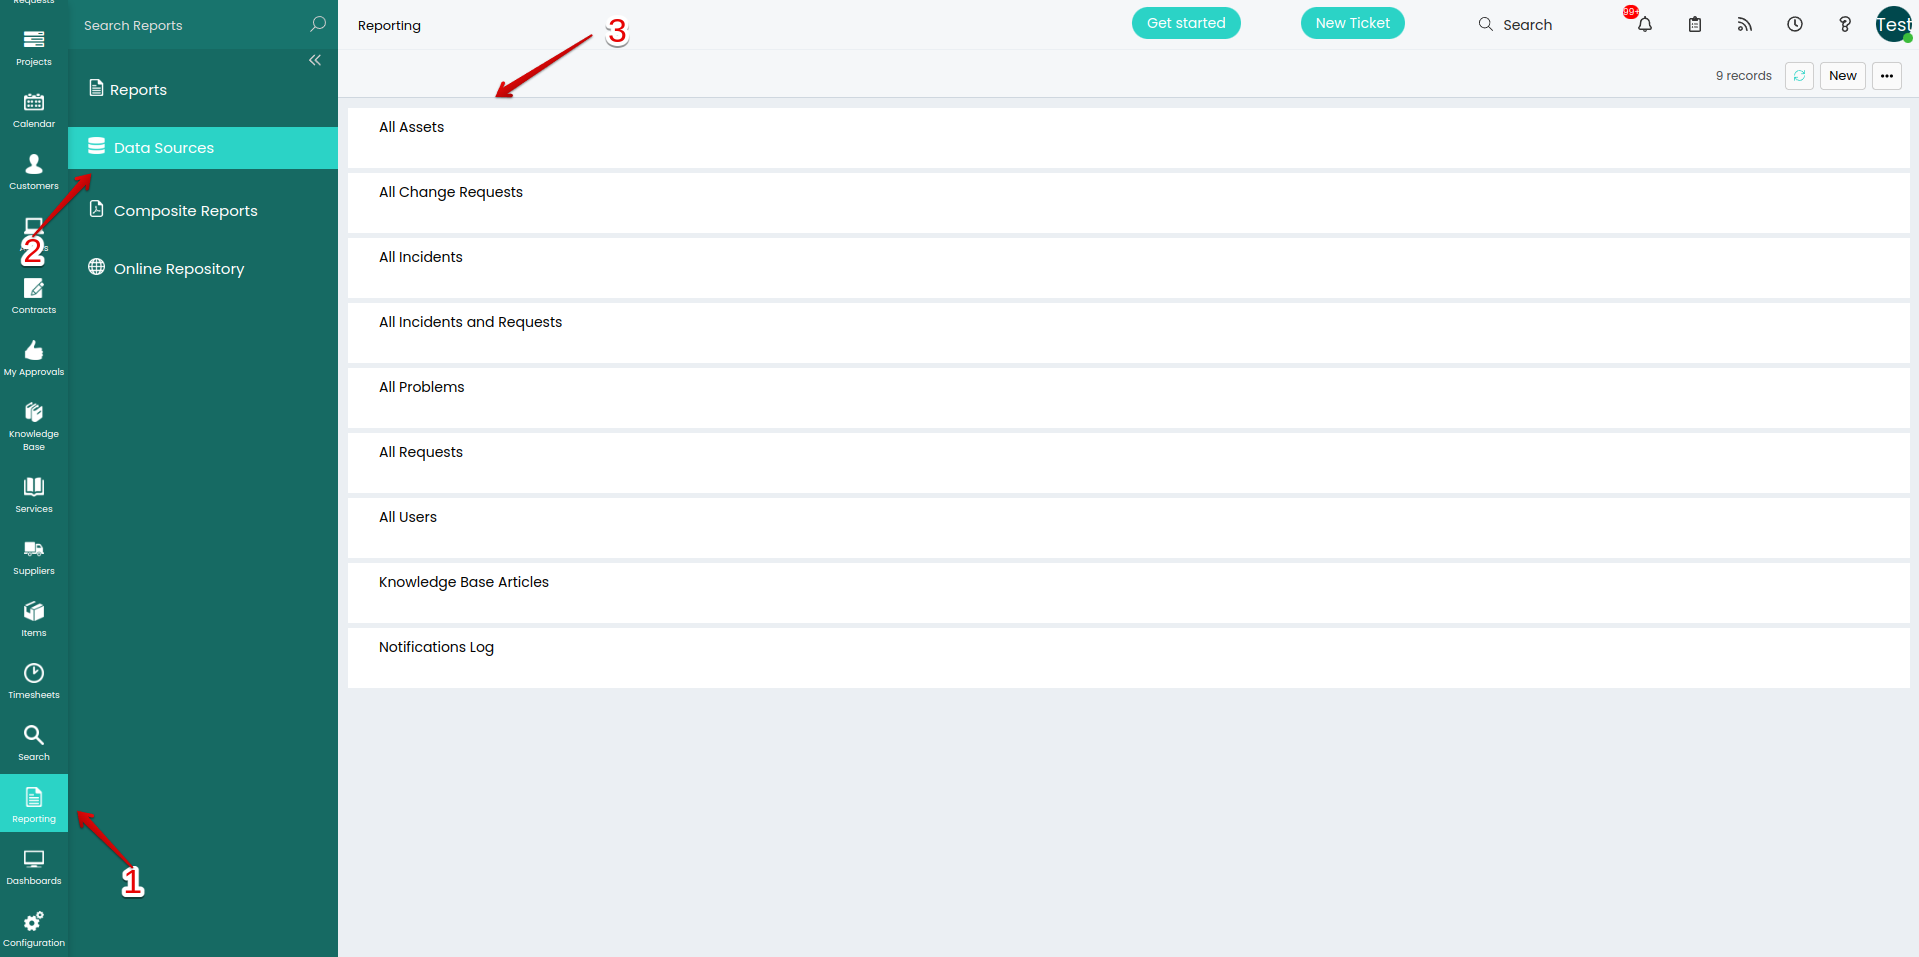Open the help question mark icon

[x=1844, y=25]
